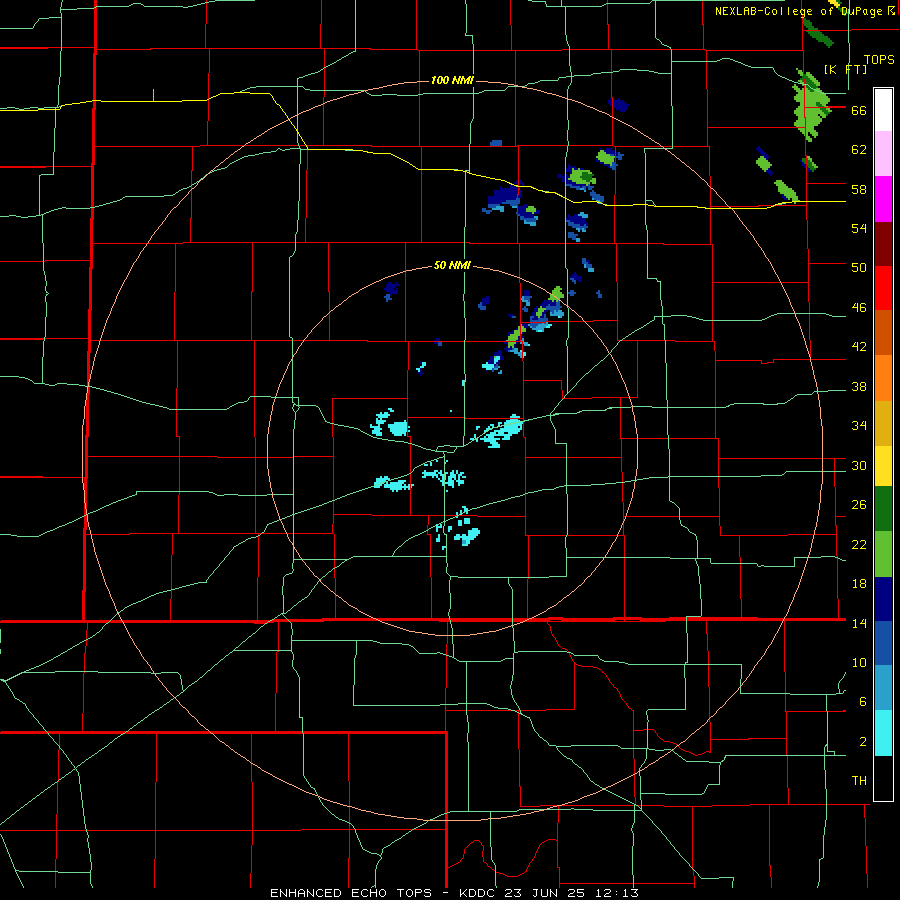
Task: Select the 46 legend value
Action: pos(859,308)
